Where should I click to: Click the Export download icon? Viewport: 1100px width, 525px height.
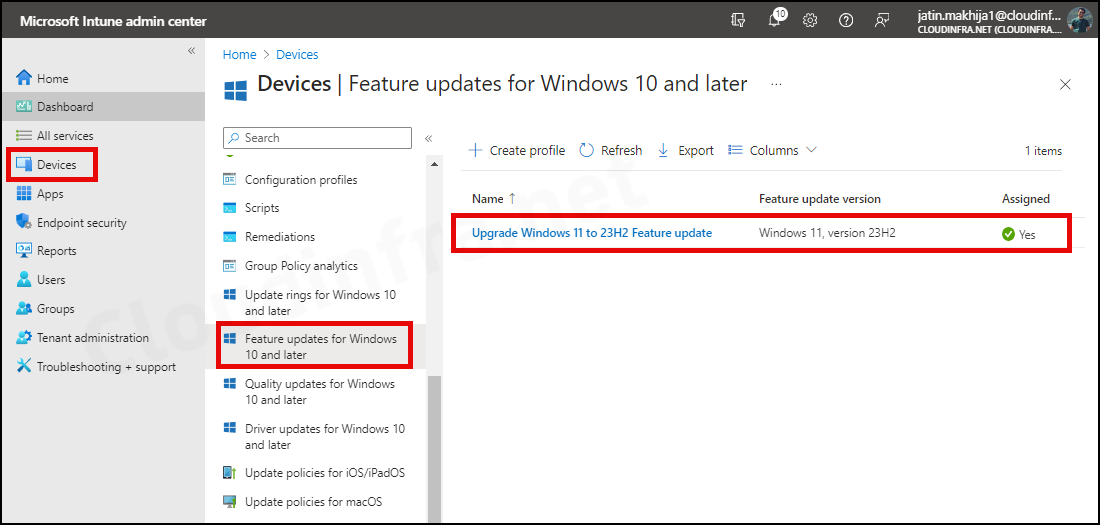click(663, 150)
